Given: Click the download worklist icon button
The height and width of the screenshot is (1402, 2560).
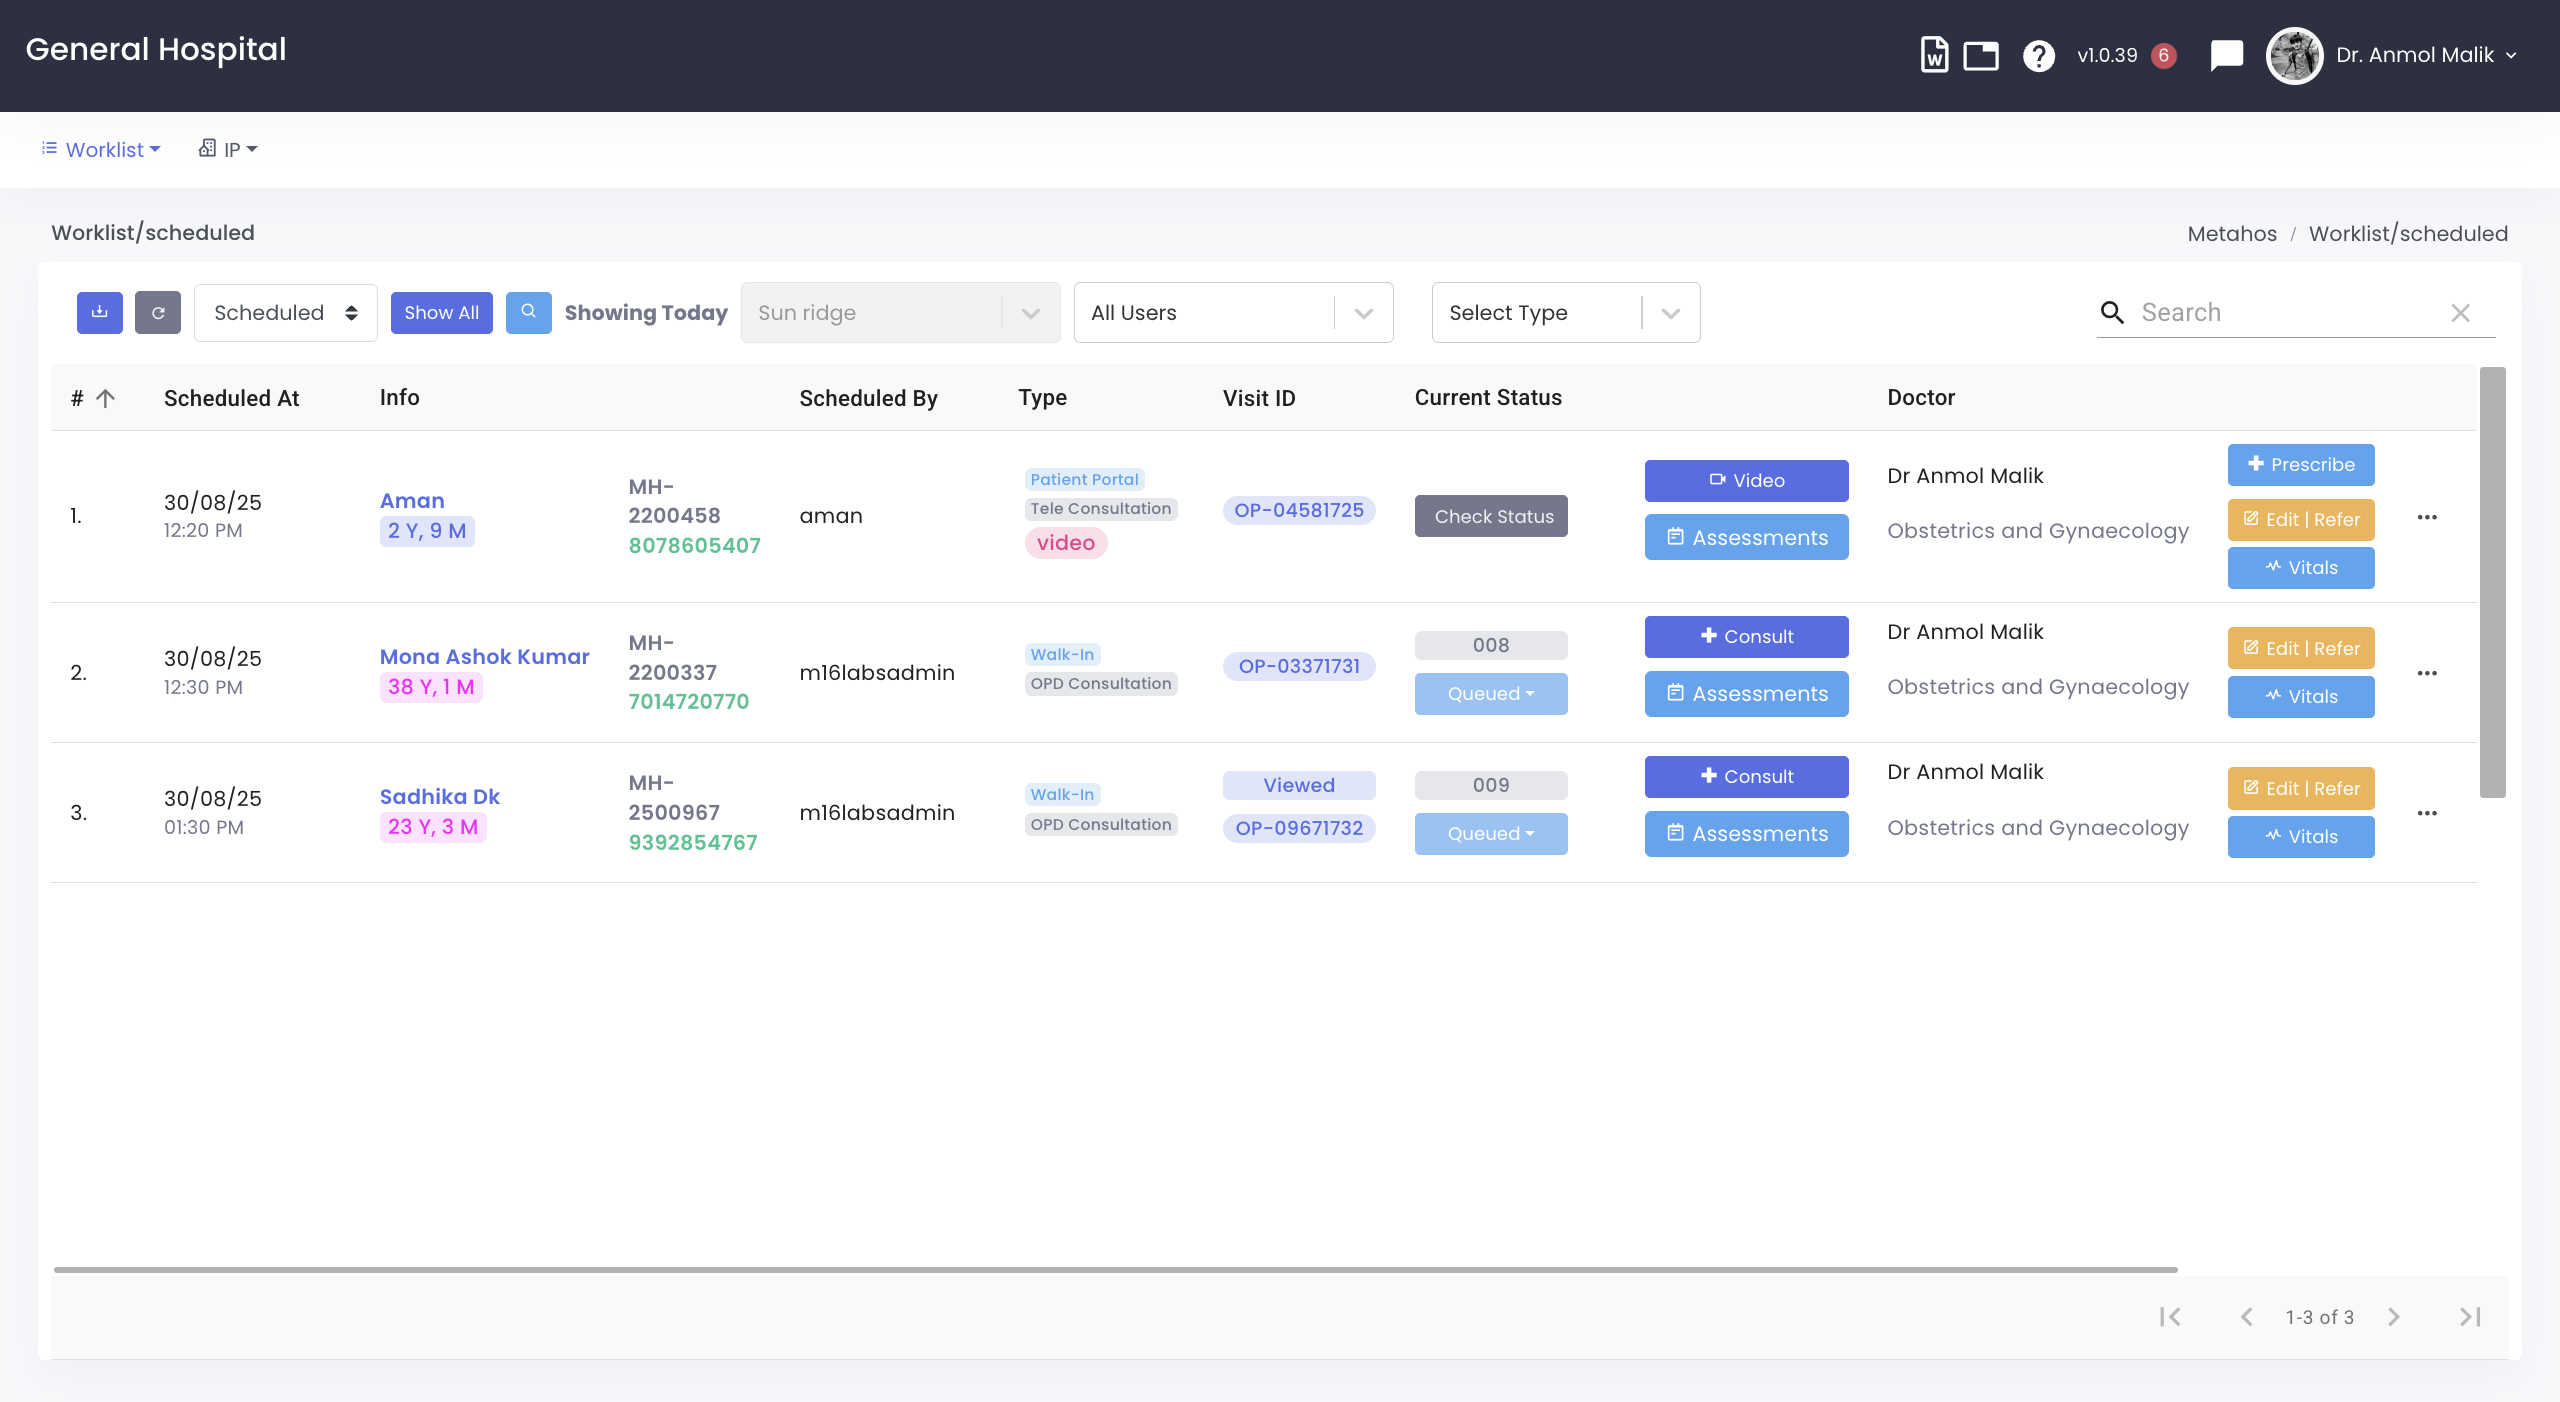Looking at the screenshot, I should (x=99, y=312).
